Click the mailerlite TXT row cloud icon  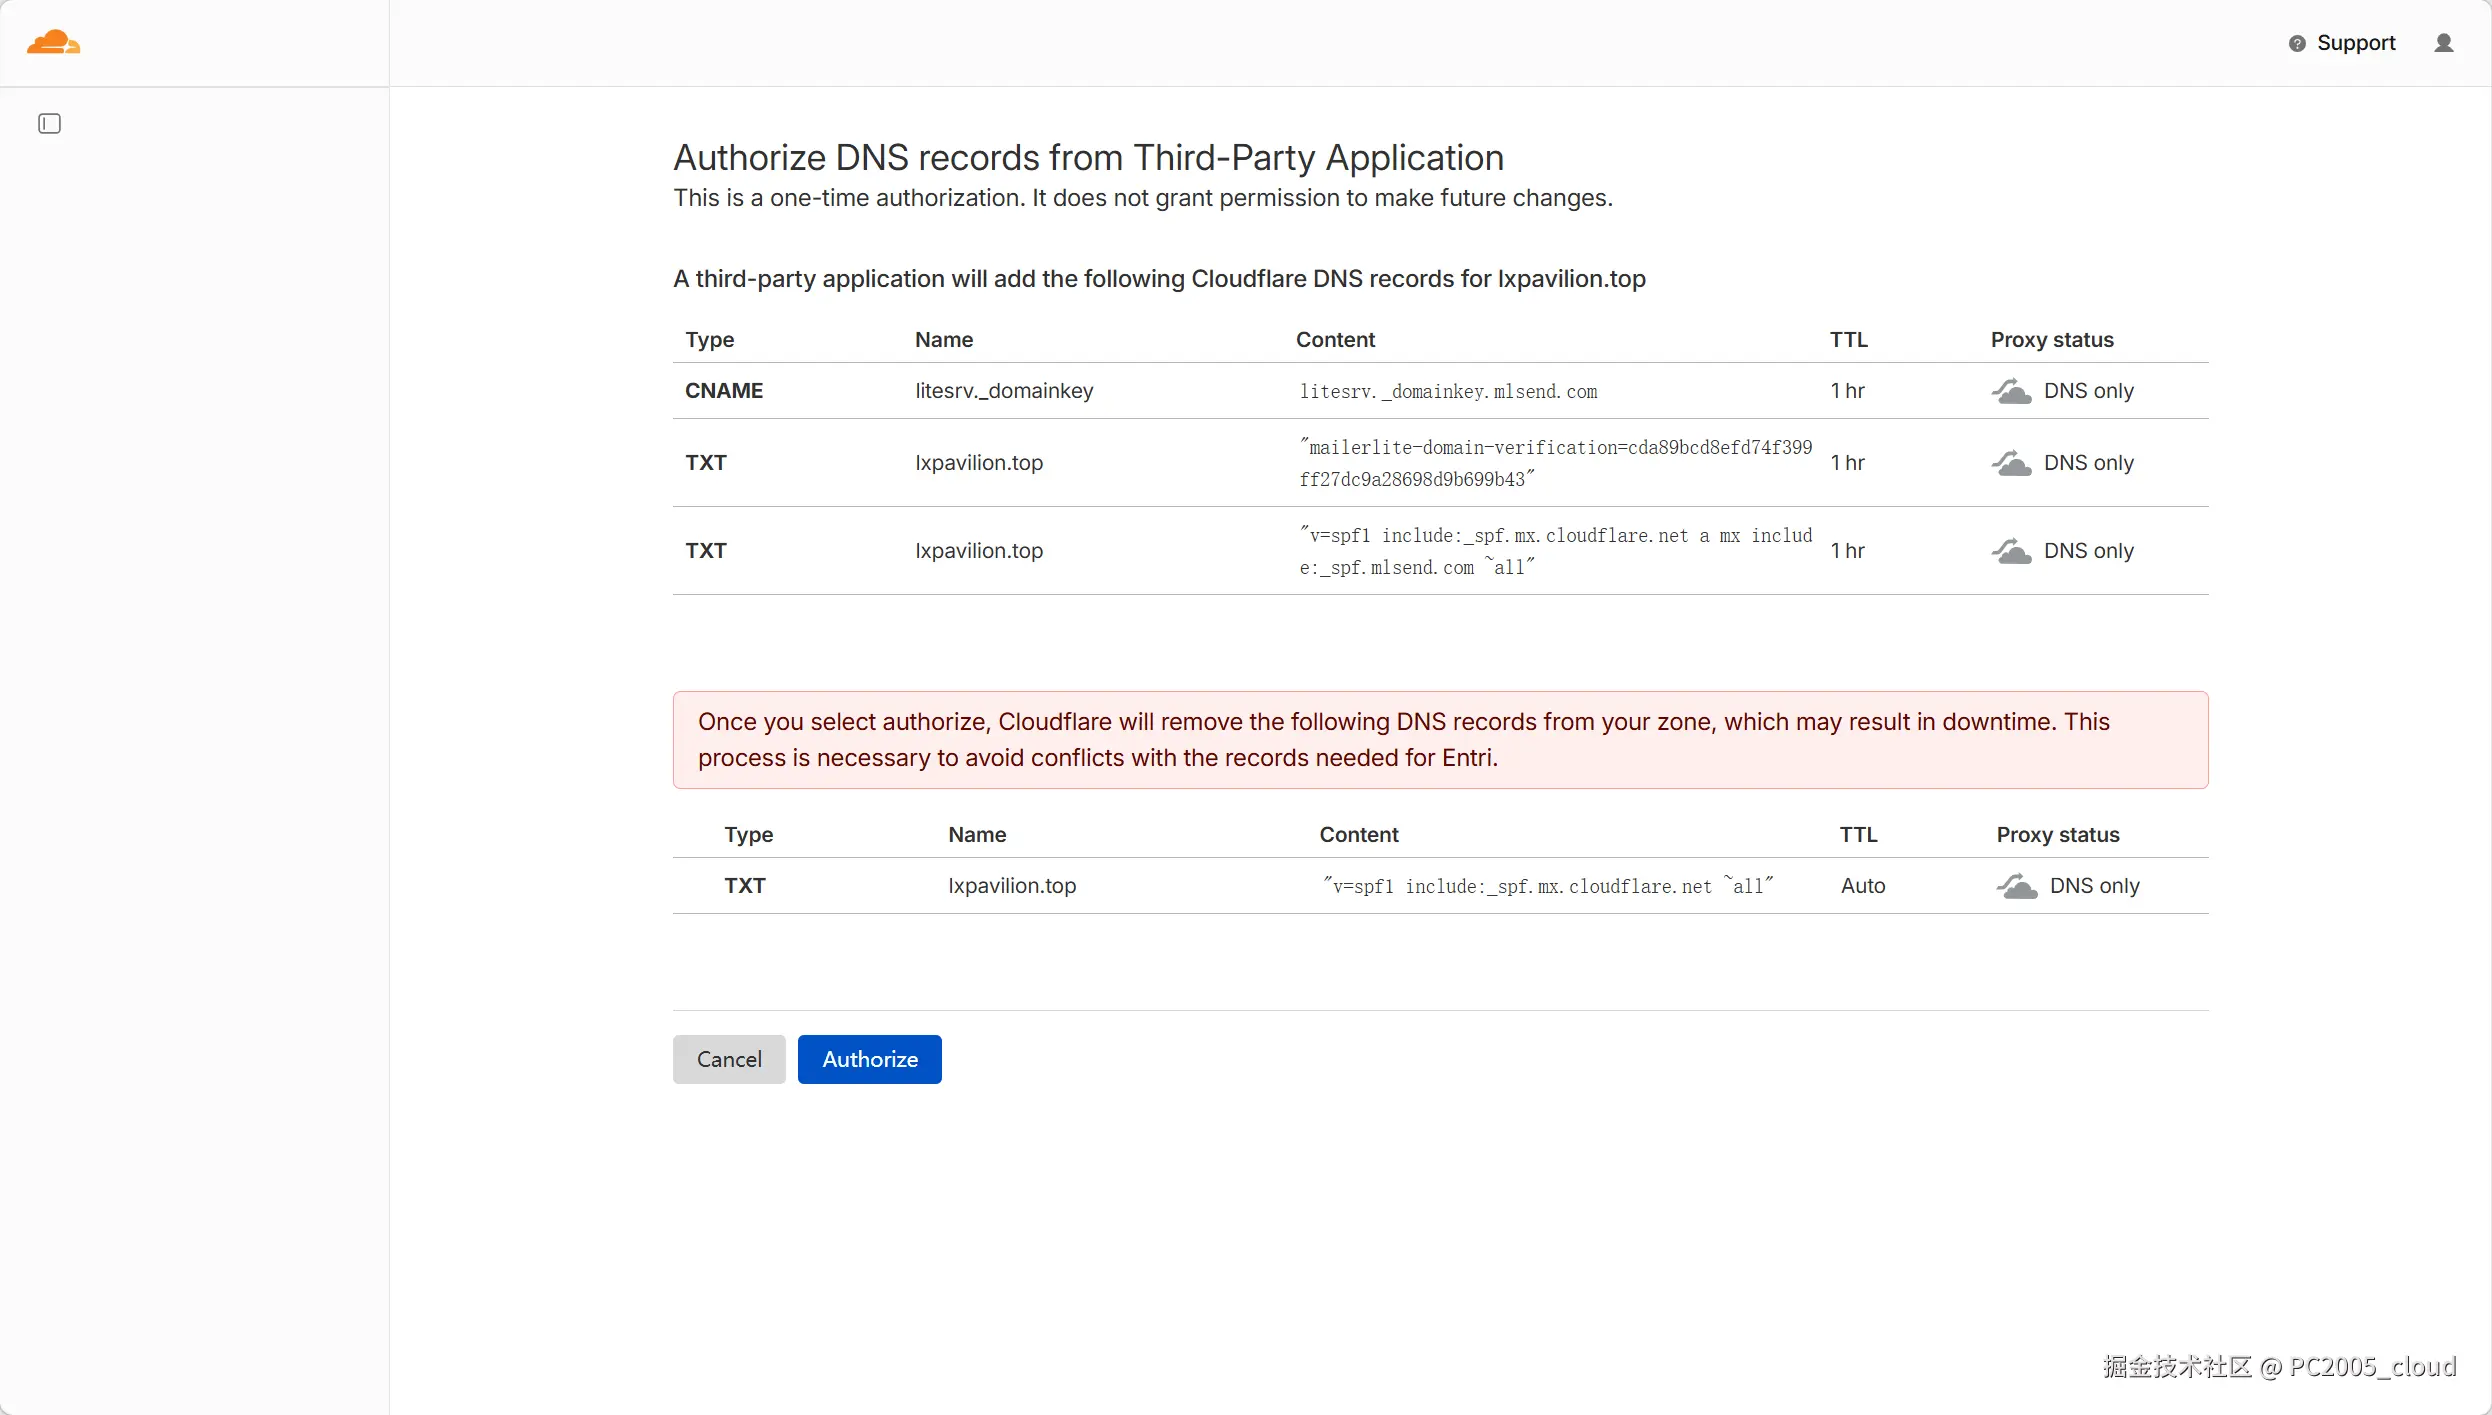[2011, 463]
